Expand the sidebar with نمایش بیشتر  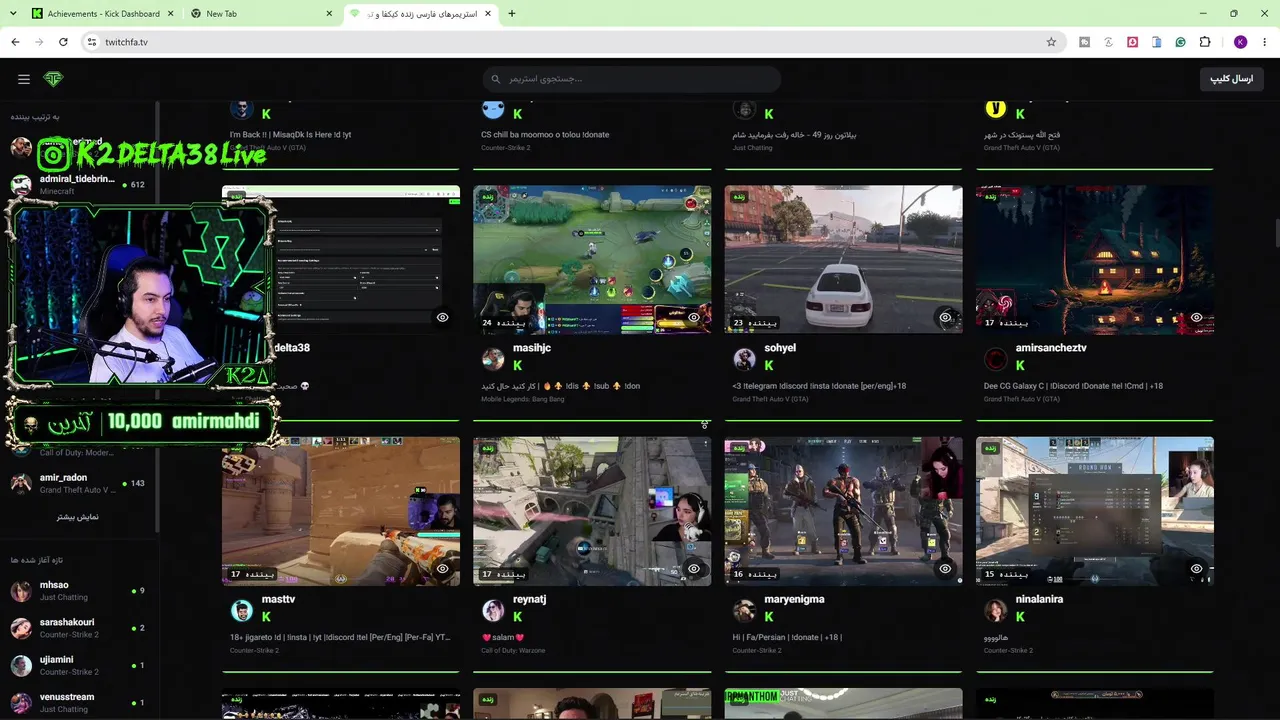pyautogui.click(x=77, y=517)
